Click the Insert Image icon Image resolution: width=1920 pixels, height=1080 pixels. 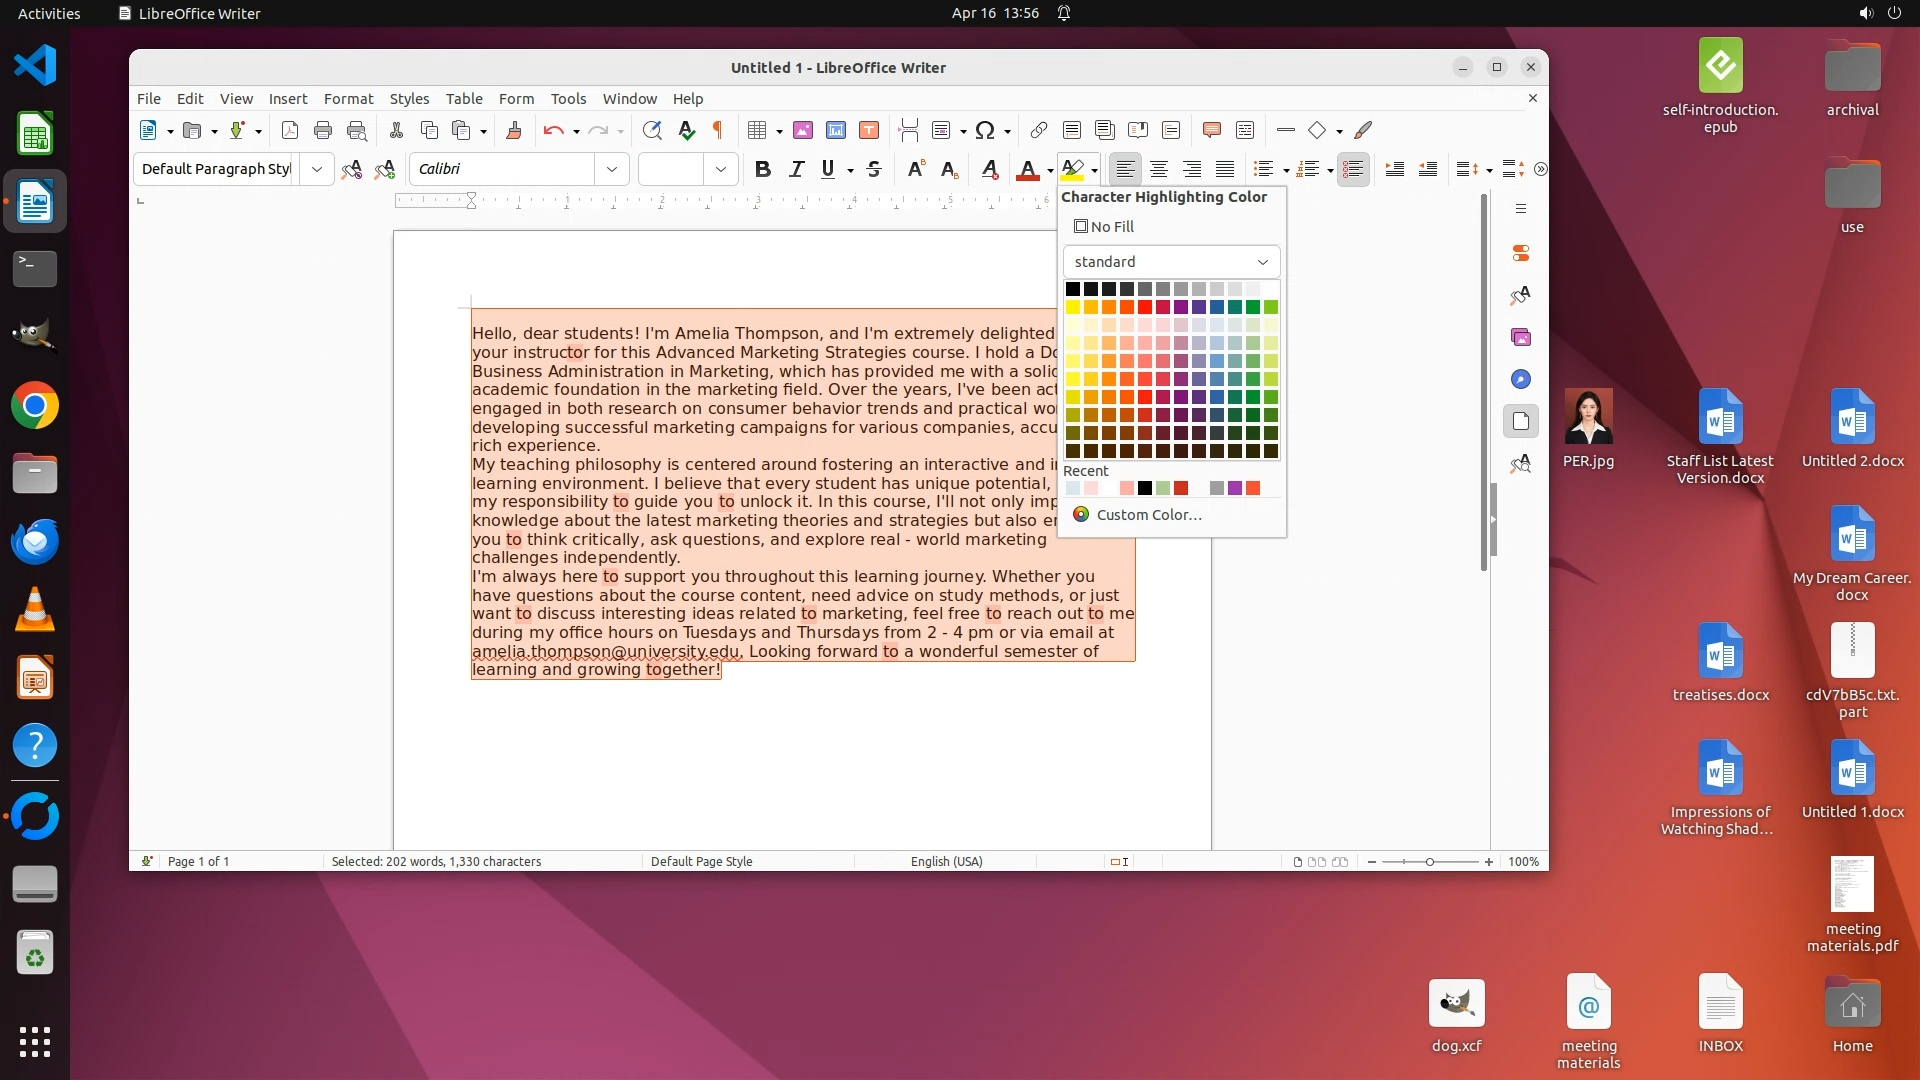click(x=802, y=130)
